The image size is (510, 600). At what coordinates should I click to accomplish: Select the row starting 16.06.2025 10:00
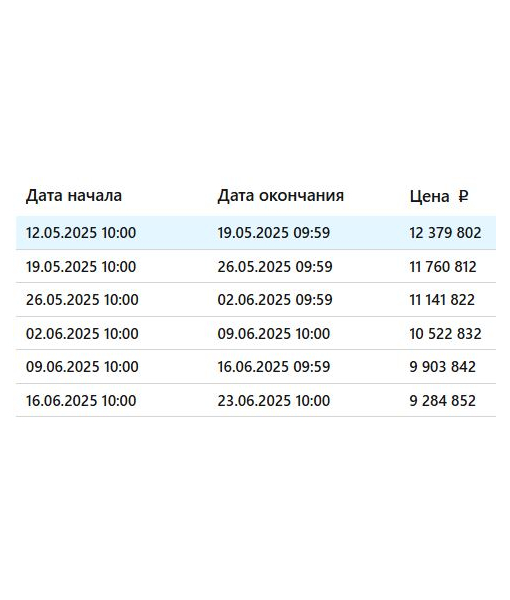click(x=256, y=400)
